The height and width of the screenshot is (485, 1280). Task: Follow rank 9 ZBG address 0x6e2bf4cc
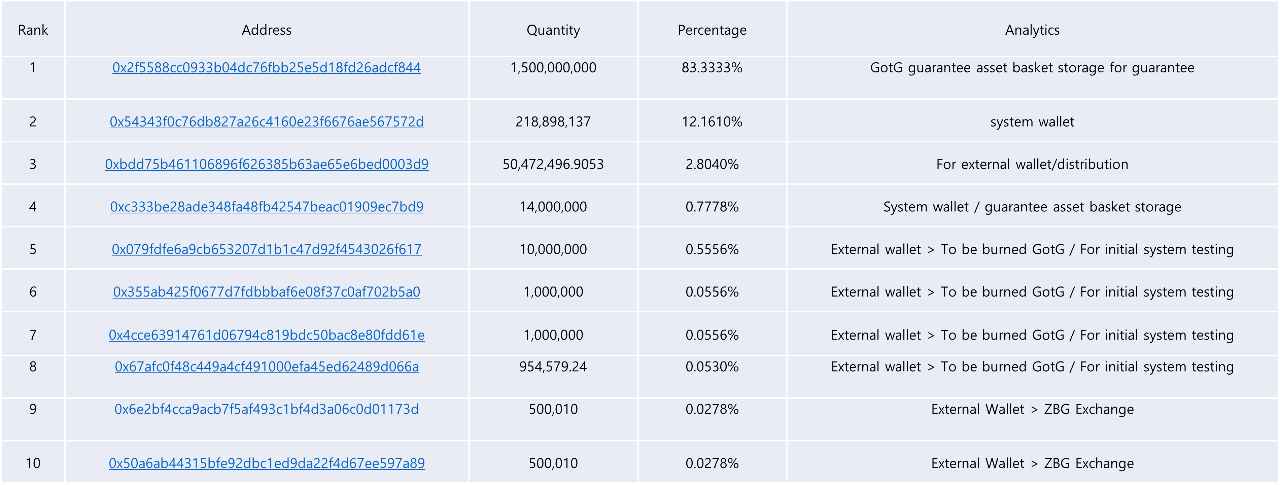tap(266, 409)
